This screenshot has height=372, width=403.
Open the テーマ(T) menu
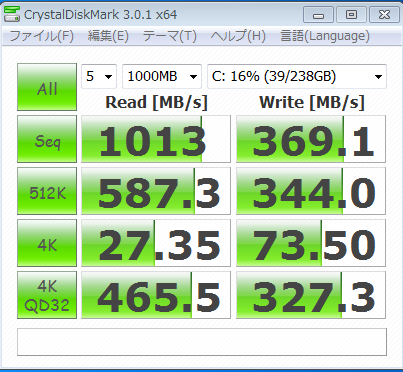point(170,36)
